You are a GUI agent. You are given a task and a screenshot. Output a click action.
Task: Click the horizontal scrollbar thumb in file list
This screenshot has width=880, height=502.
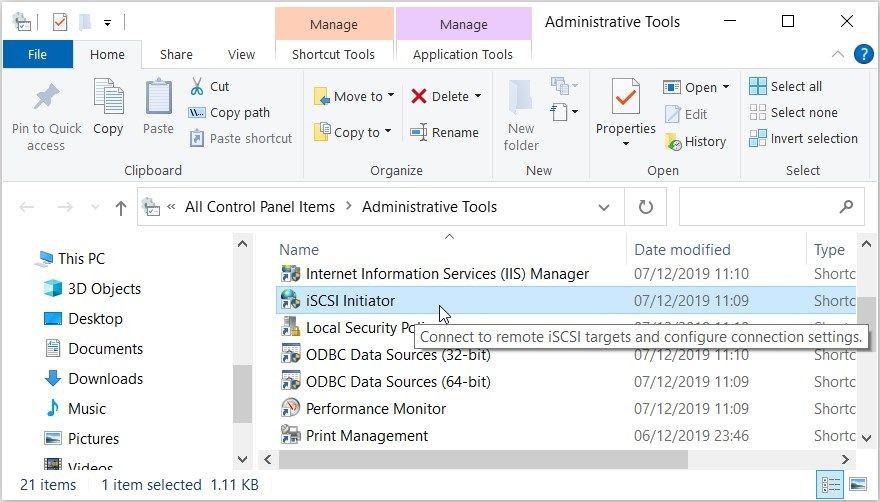pyautogui.click(x=483, y=459)
